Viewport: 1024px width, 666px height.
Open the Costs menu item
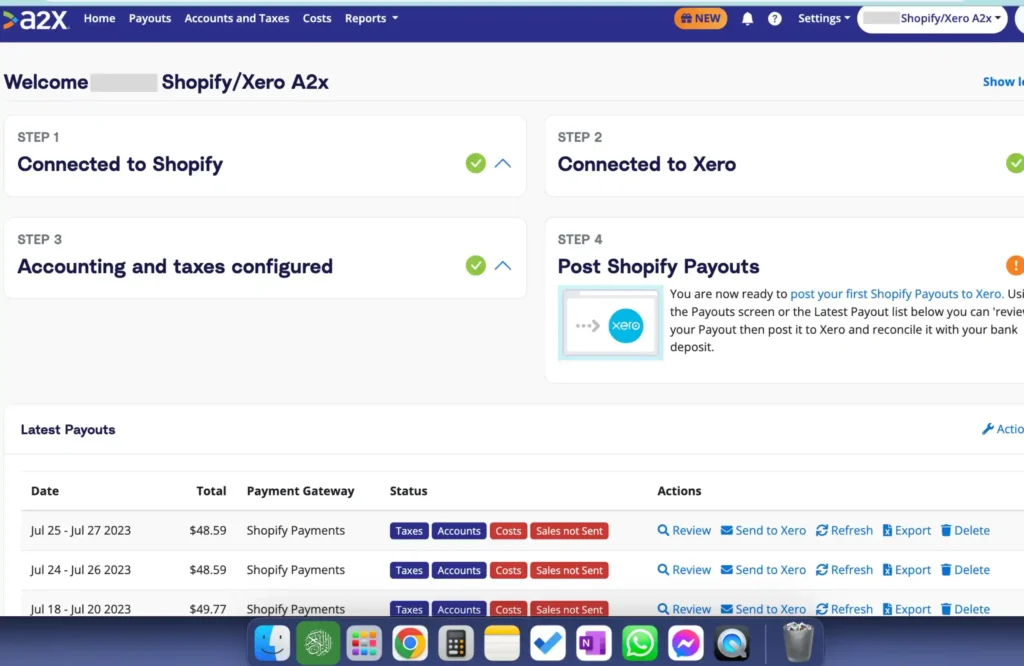click(317, 18)
